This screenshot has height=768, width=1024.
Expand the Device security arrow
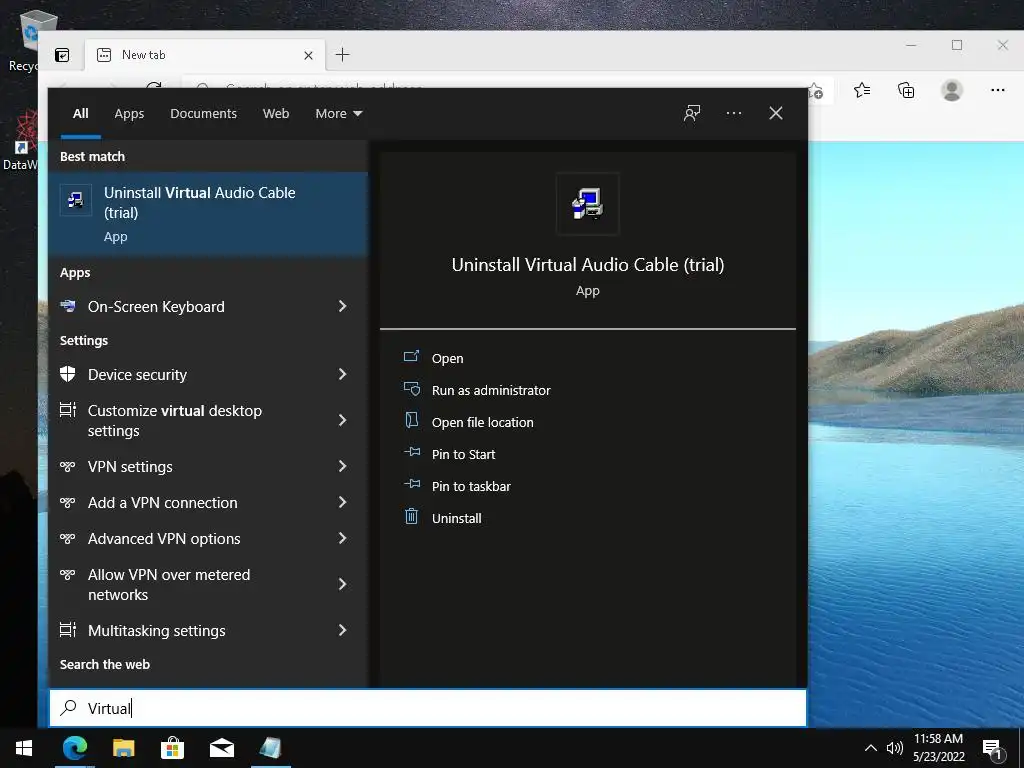click(x=342, y=374)
